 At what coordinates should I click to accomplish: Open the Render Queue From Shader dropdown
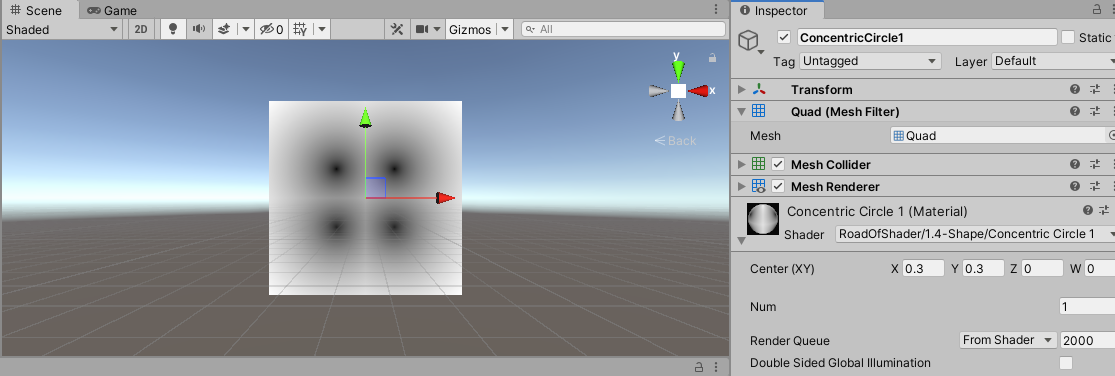[1008, 340]
